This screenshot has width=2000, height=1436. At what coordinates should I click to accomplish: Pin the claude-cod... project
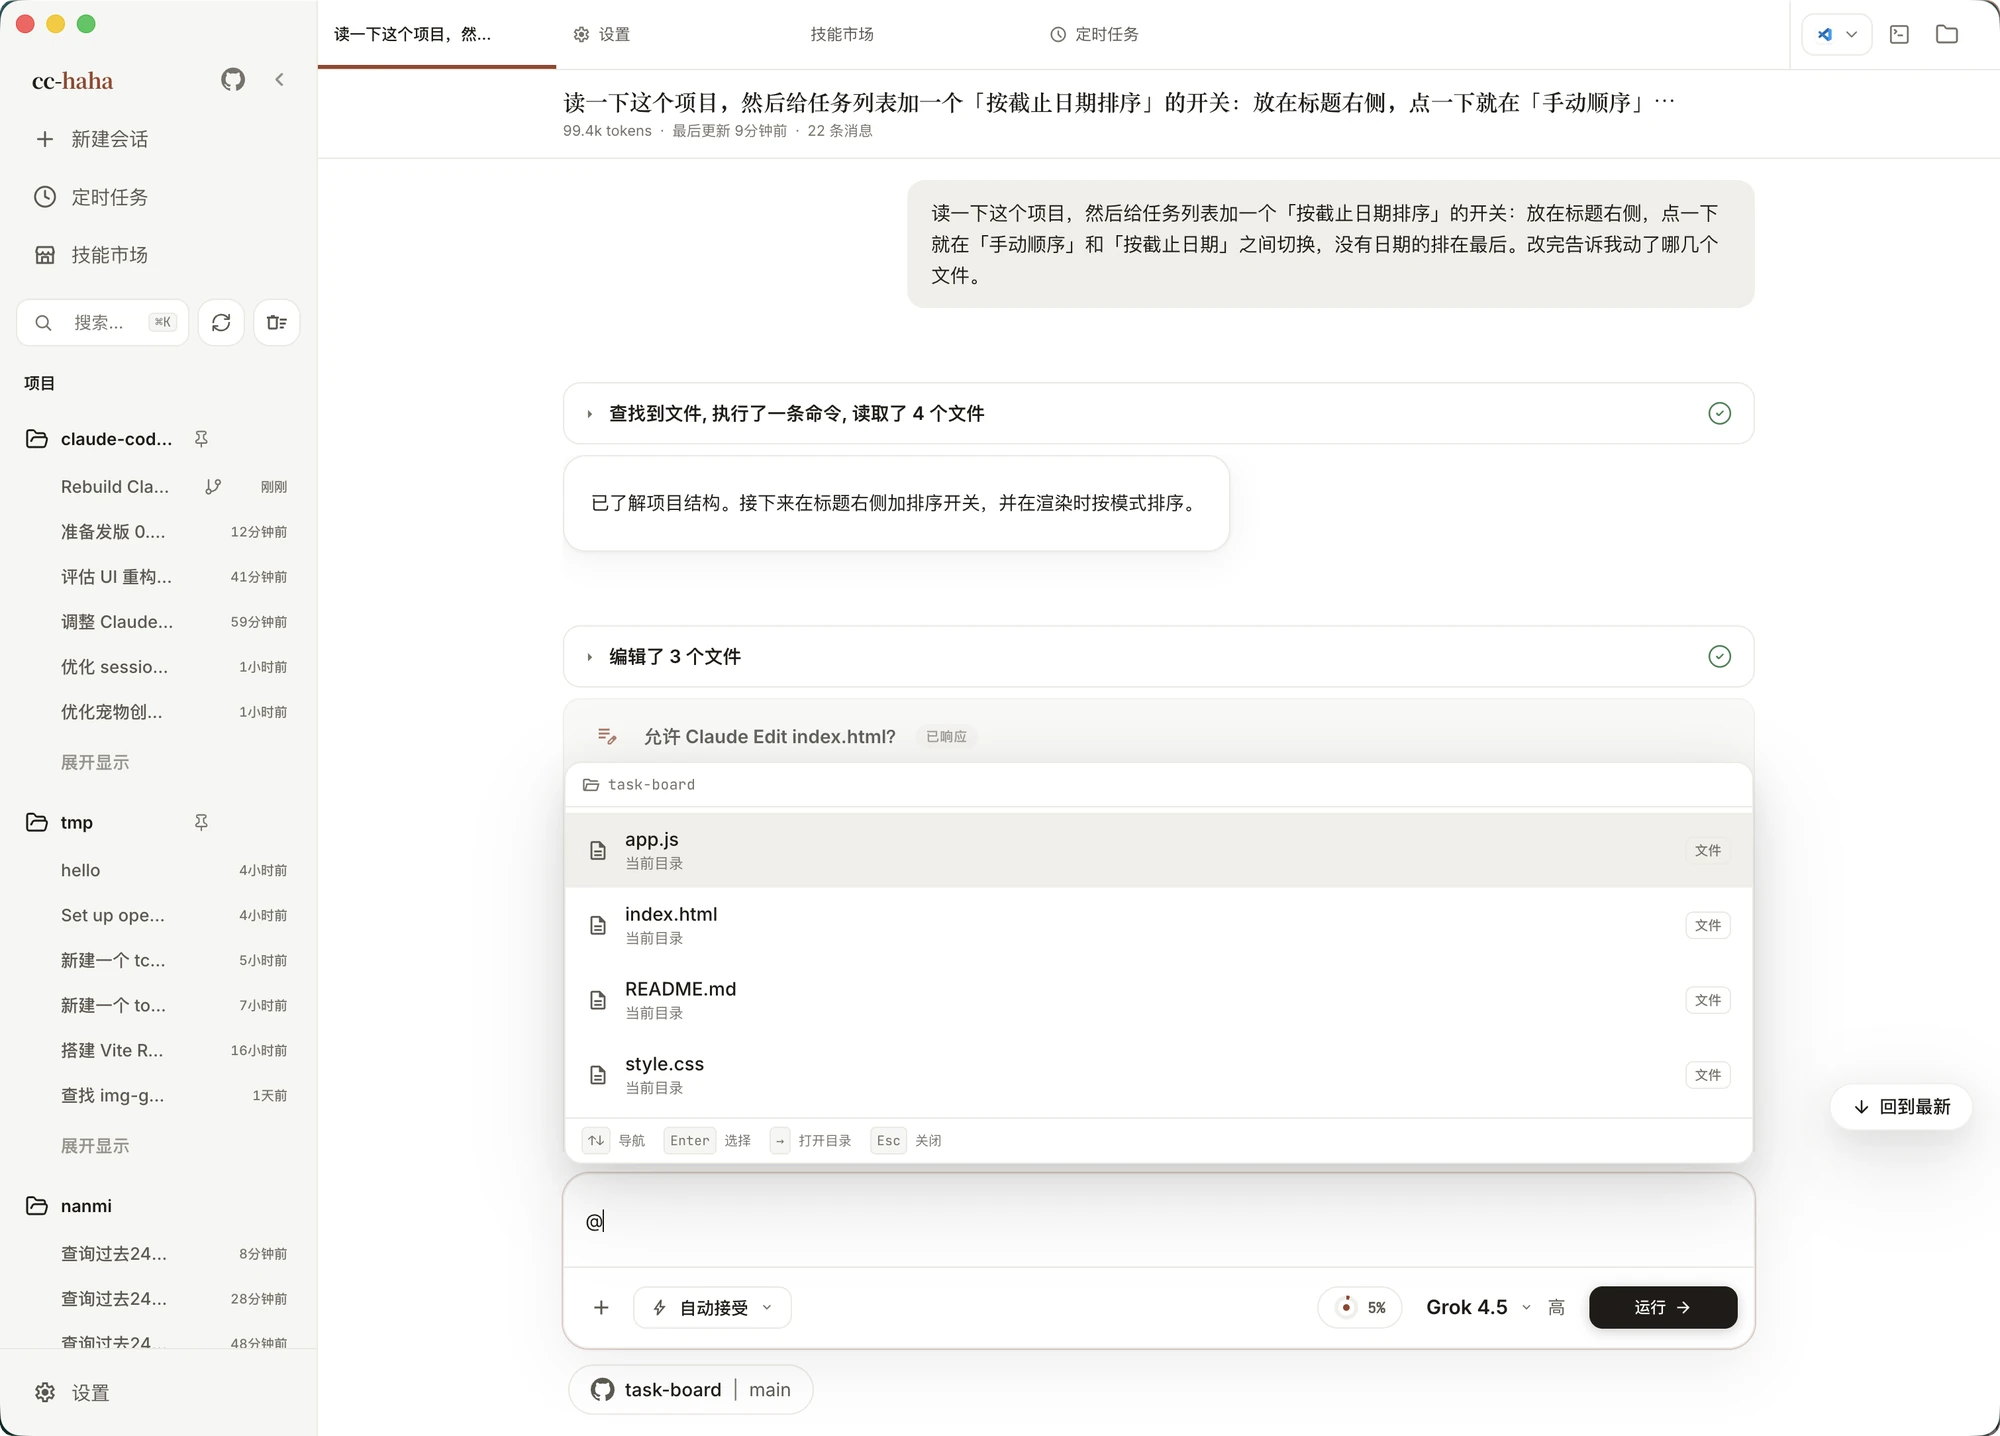(x=201, y=439)
